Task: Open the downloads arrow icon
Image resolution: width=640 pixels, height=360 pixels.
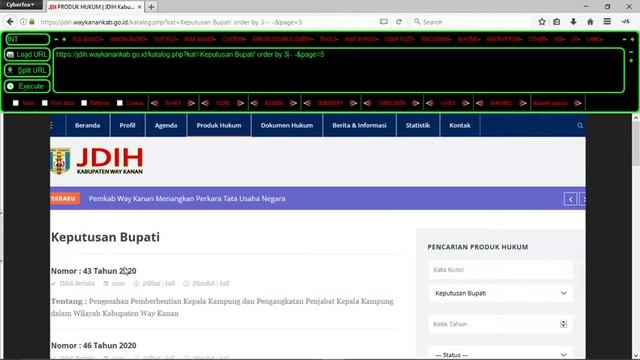Action: click(573, 22)
